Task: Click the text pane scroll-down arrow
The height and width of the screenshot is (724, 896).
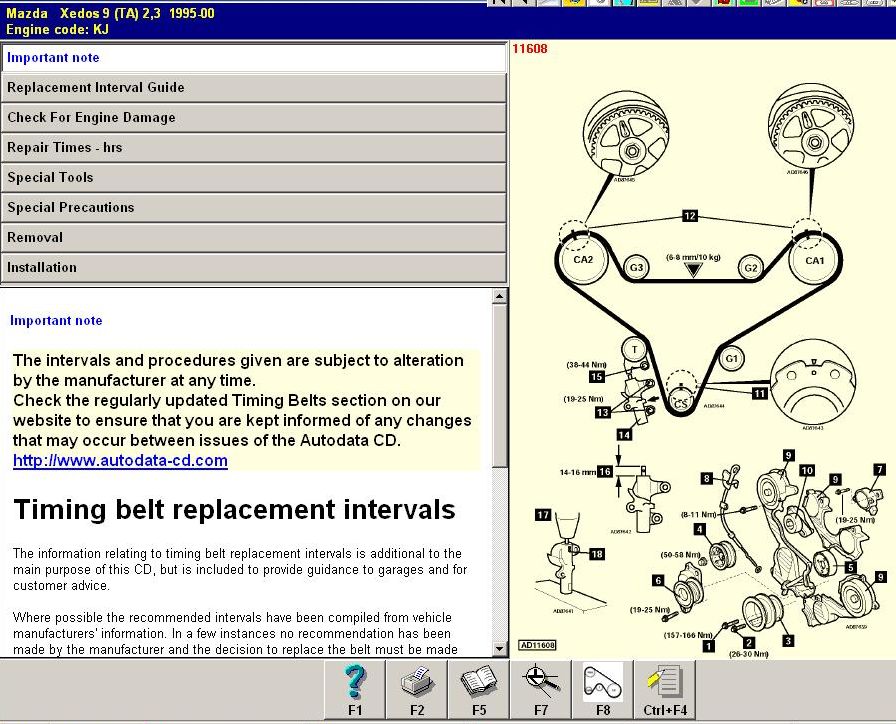Action: click(x=499, y=649)
